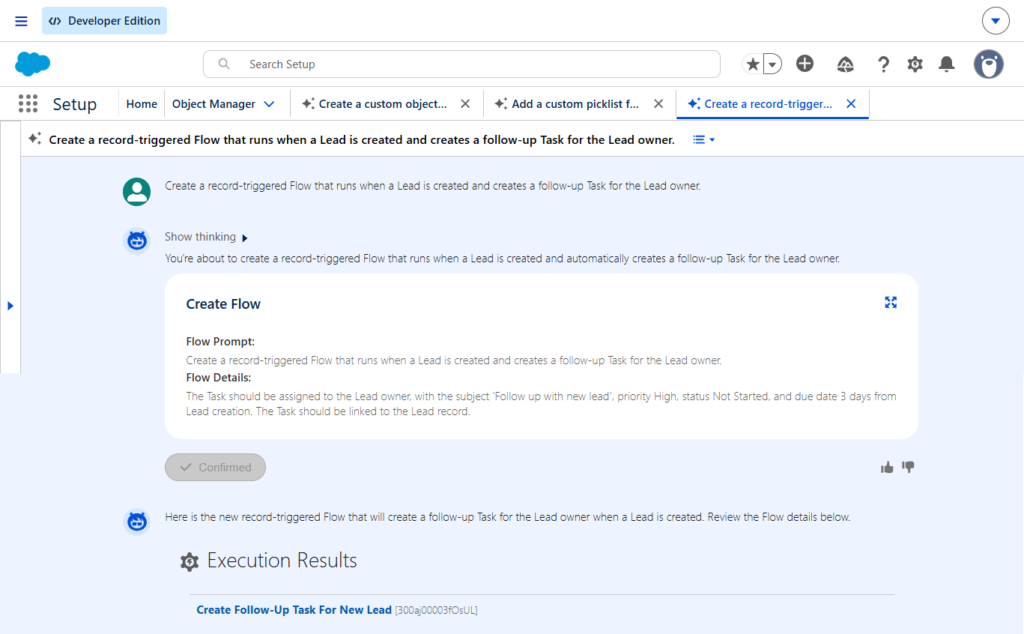Click the agent bot avatar near Show thinking
1024x634 pixels.
point(136,241)
